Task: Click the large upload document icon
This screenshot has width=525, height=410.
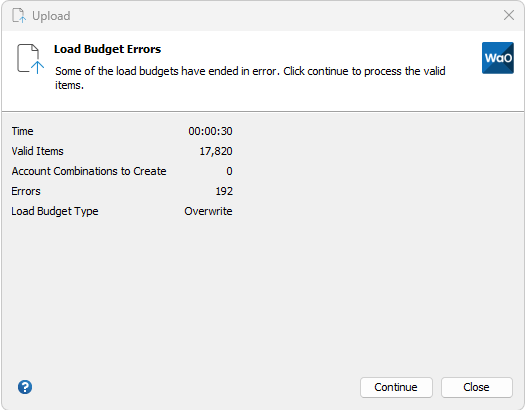Action: [30, 59]
